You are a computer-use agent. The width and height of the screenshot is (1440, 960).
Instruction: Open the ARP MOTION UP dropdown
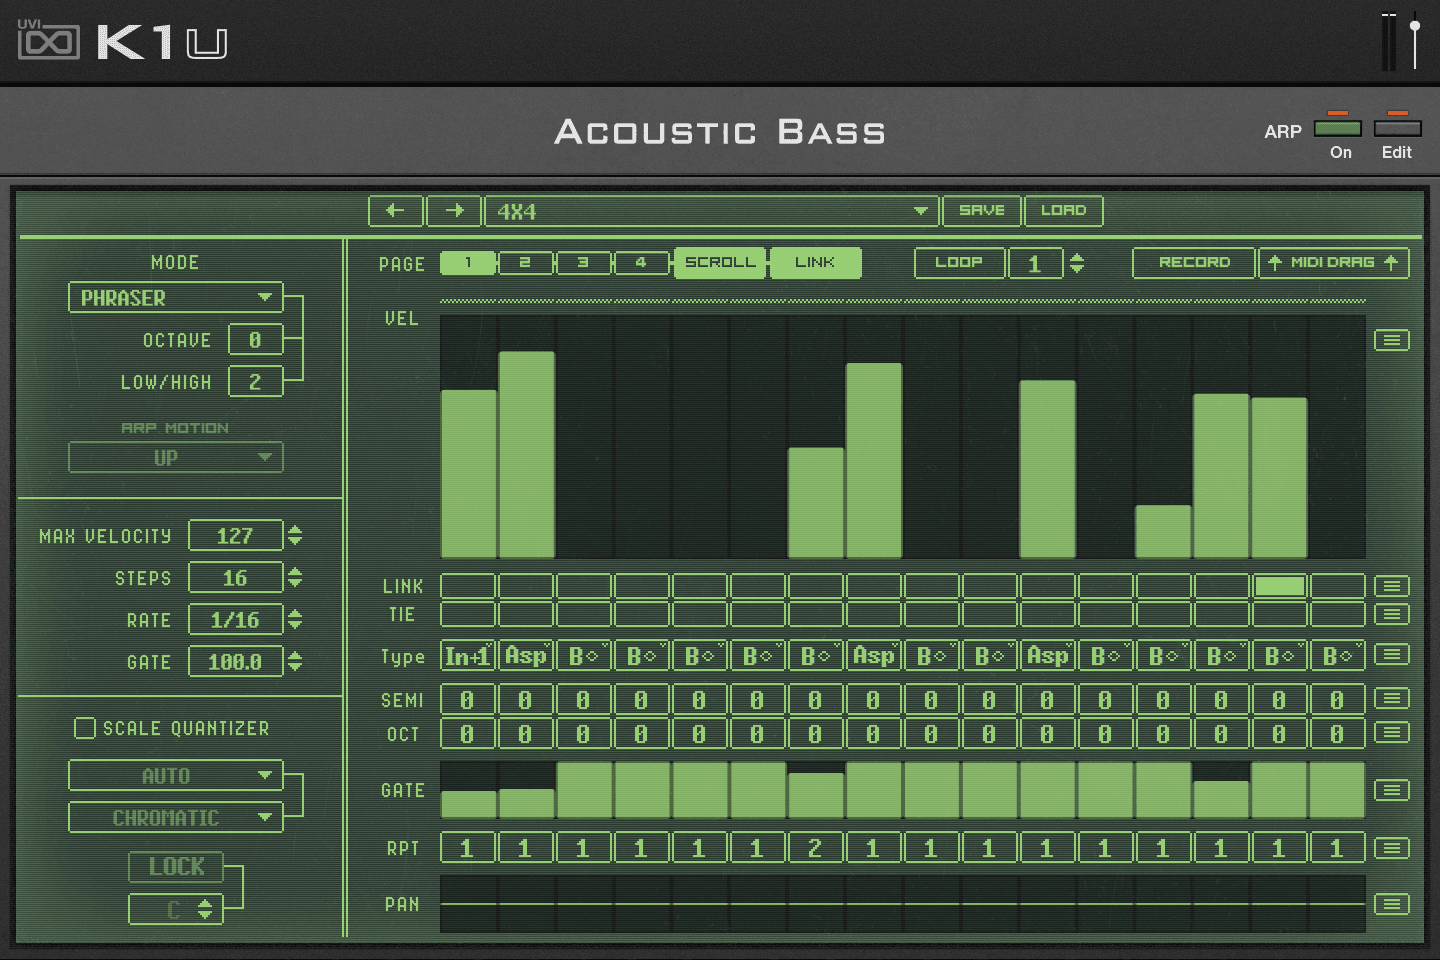pyautogui.click(x=175, y=457)
